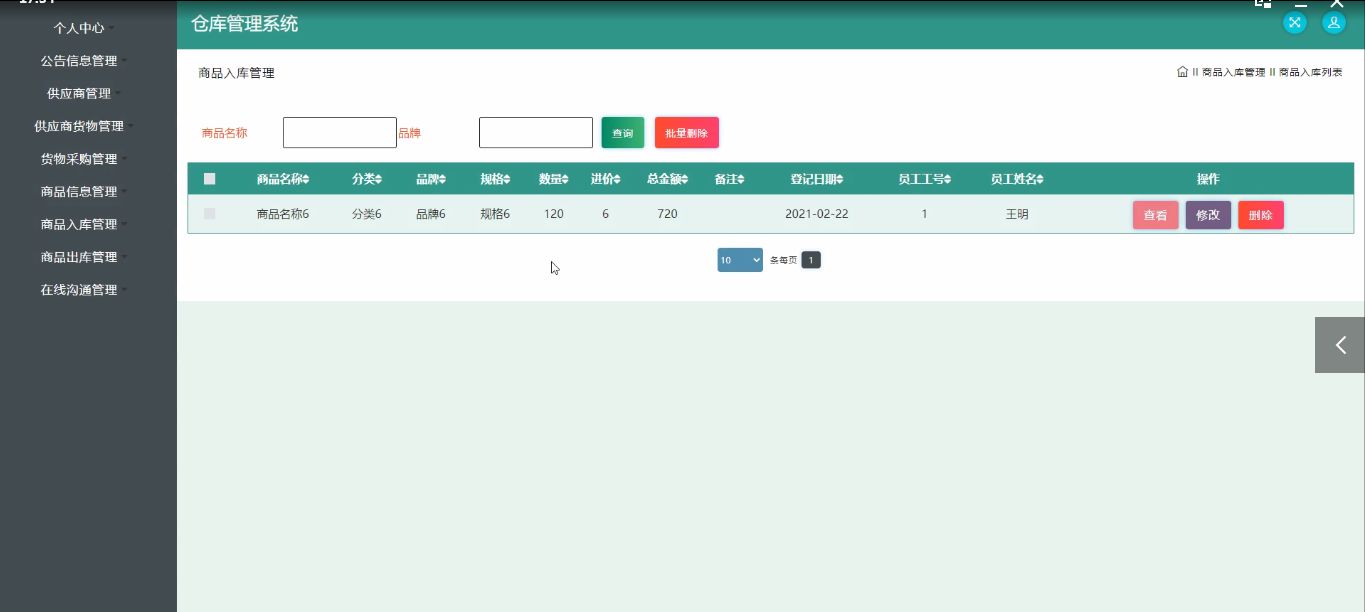Click the 仓库管理系统 title
This screenshot has width=1365, height=612.
point(245,24)
